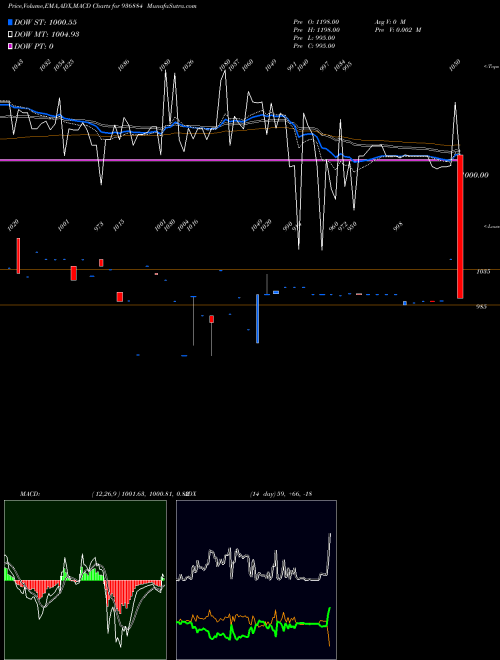The height and width of the screenshot is (660, 500).
Task: Click the '<Lows' marker label
Action: pyautogui.click(x=491, y=226)
